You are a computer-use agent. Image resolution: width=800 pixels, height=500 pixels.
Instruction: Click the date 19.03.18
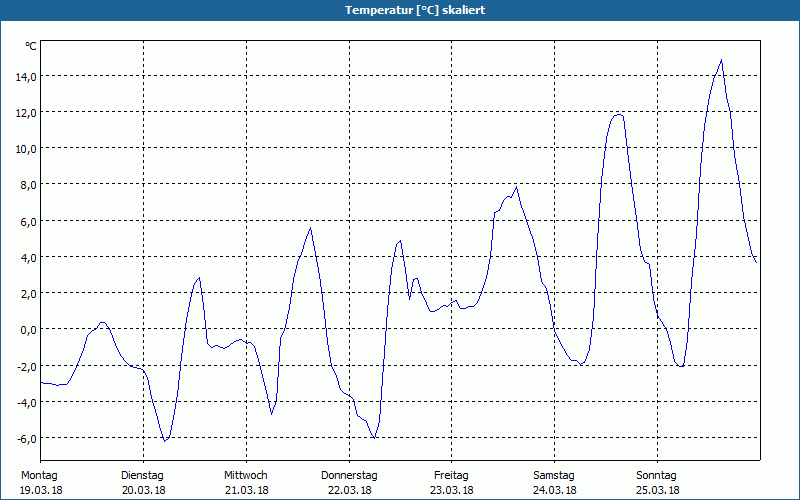coord(41,490)
